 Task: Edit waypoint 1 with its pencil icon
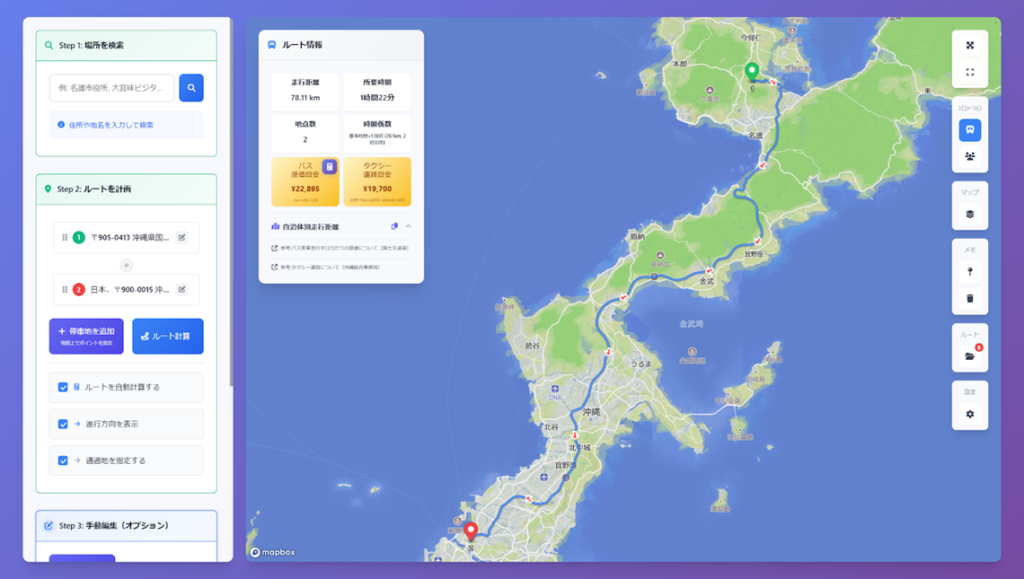(182, 238)
